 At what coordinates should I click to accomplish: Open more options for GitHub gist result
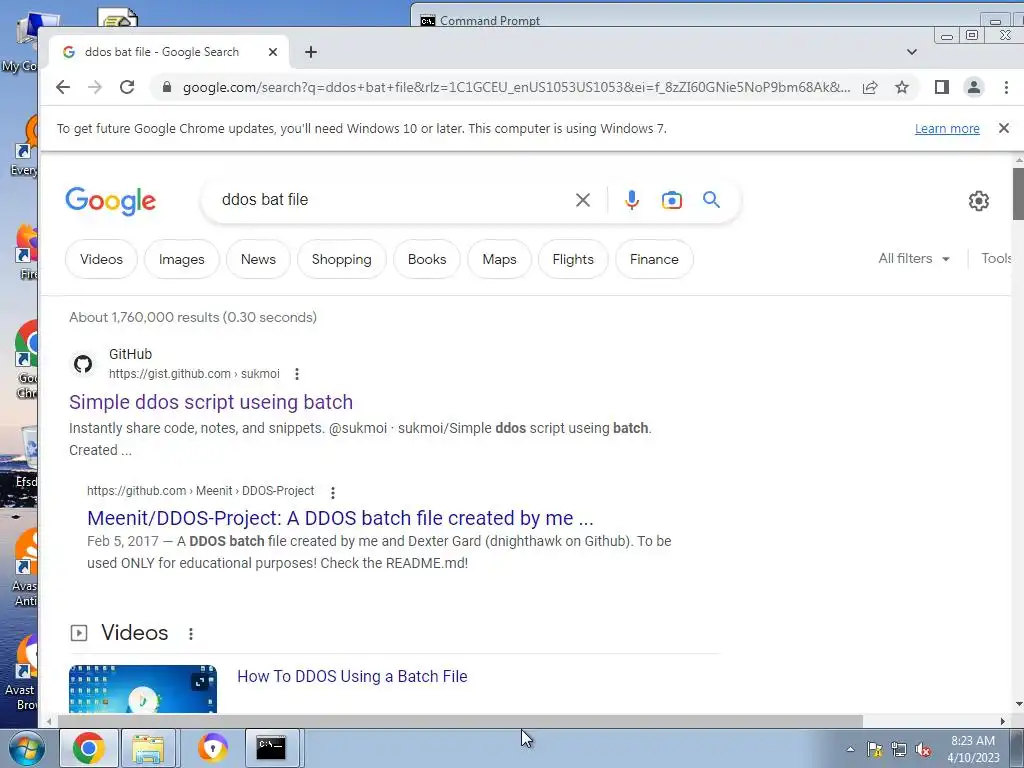[297, 374]
